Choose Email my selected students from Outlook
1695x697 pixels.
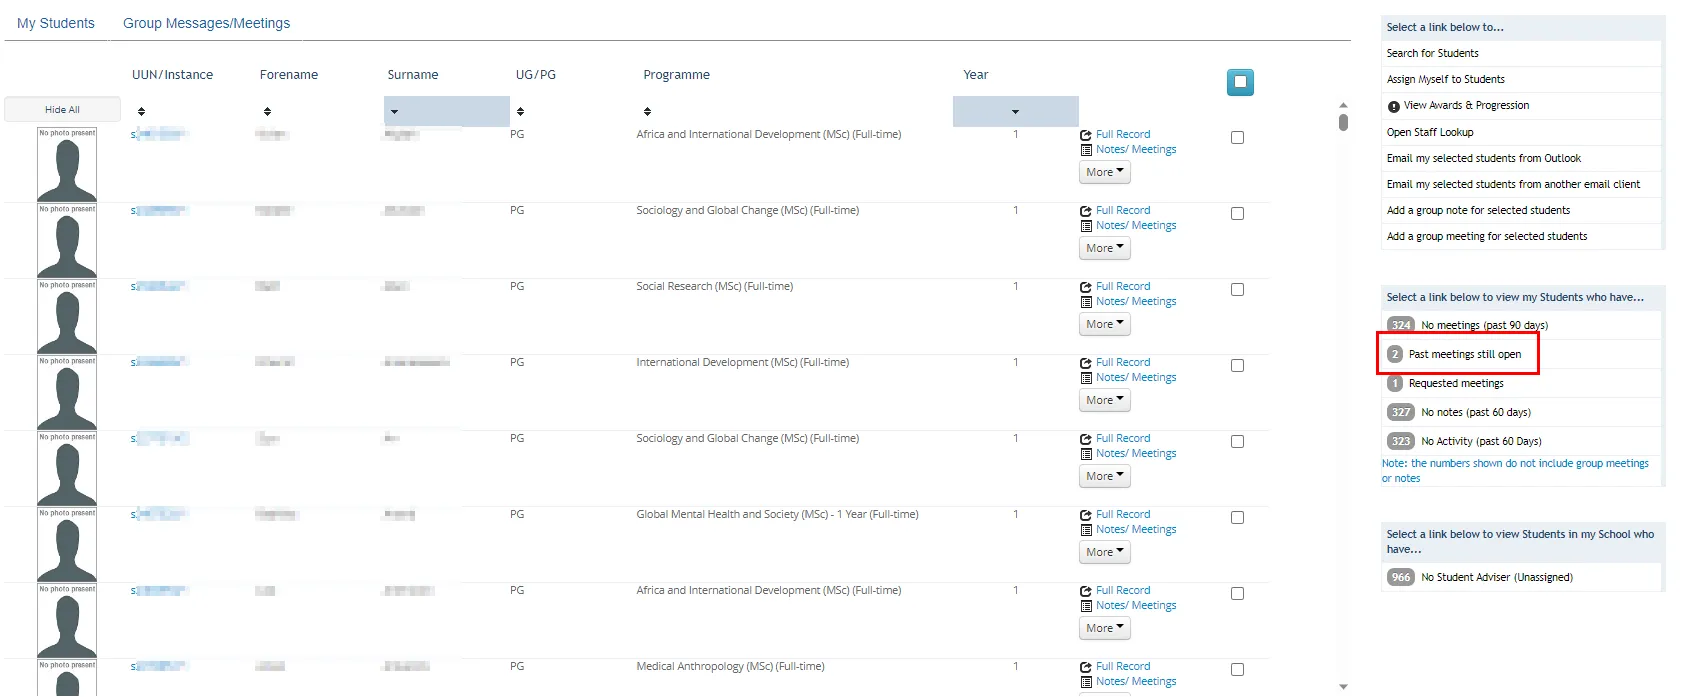[1483, 158]
